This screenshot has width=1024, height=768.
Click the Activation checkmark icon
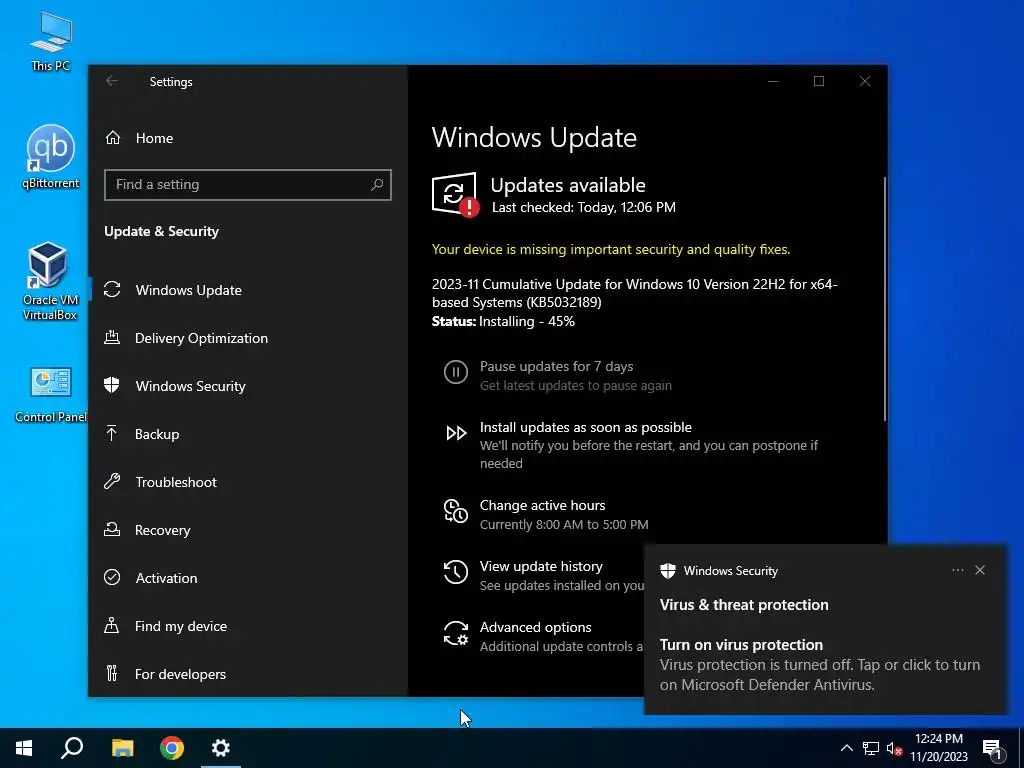[112, 577]
